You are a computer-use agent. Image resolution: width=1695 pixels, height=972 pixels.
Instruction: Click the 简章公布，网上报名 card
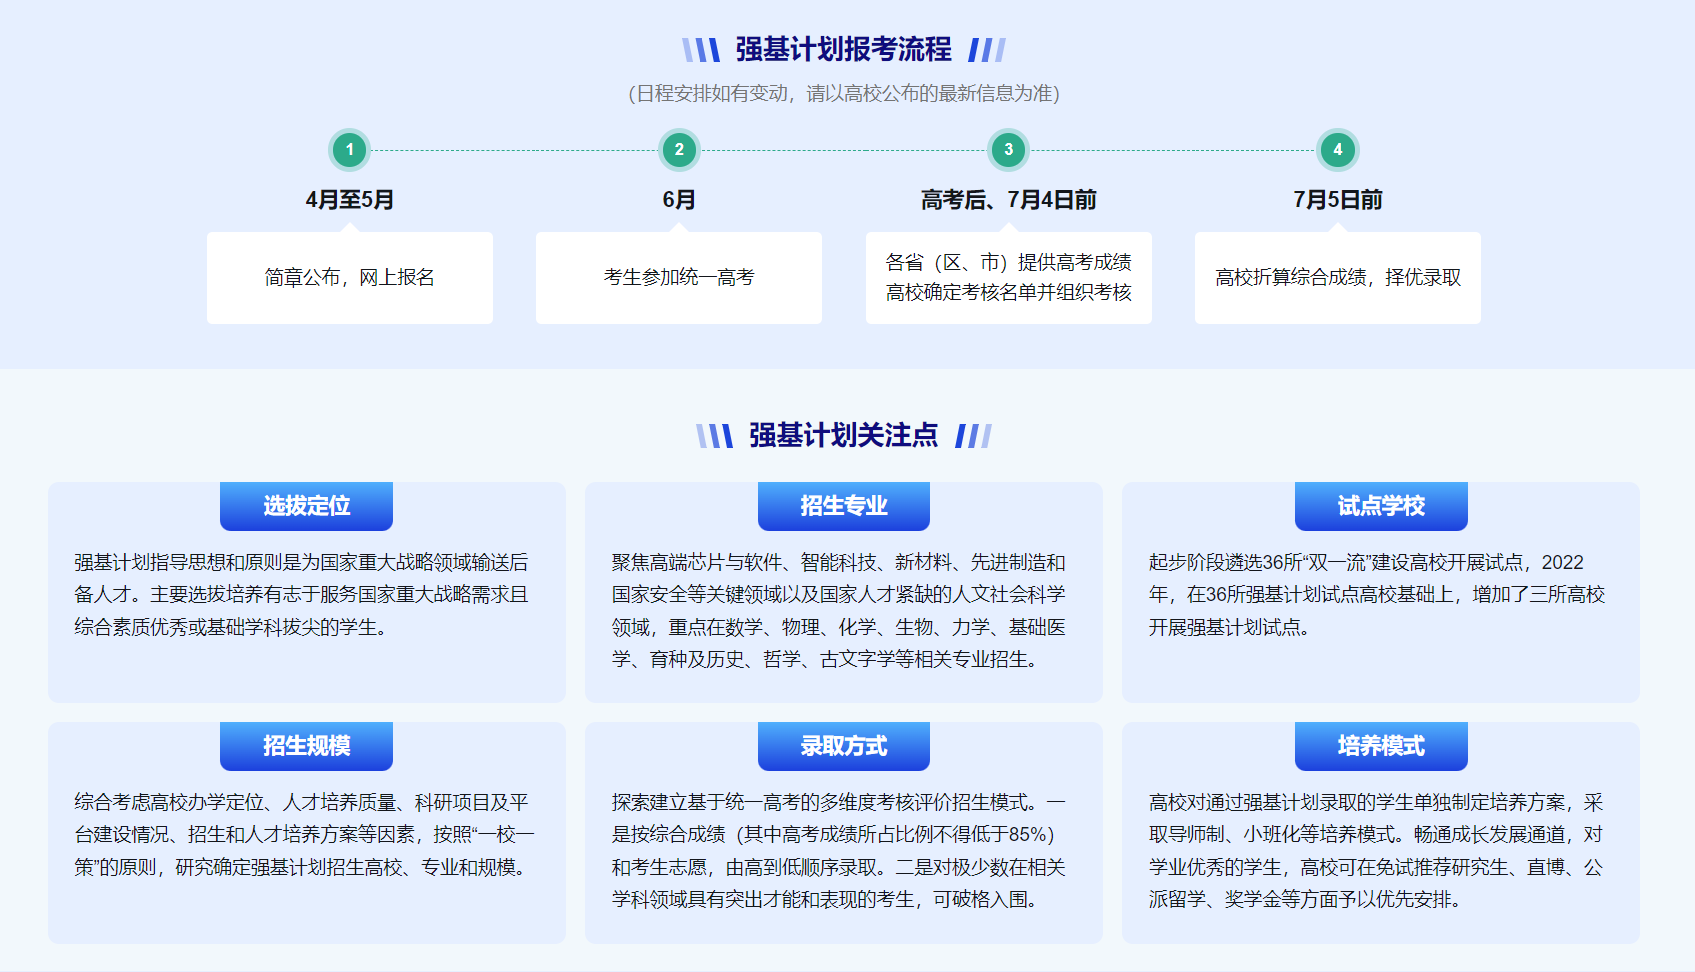tap(349, 278)
